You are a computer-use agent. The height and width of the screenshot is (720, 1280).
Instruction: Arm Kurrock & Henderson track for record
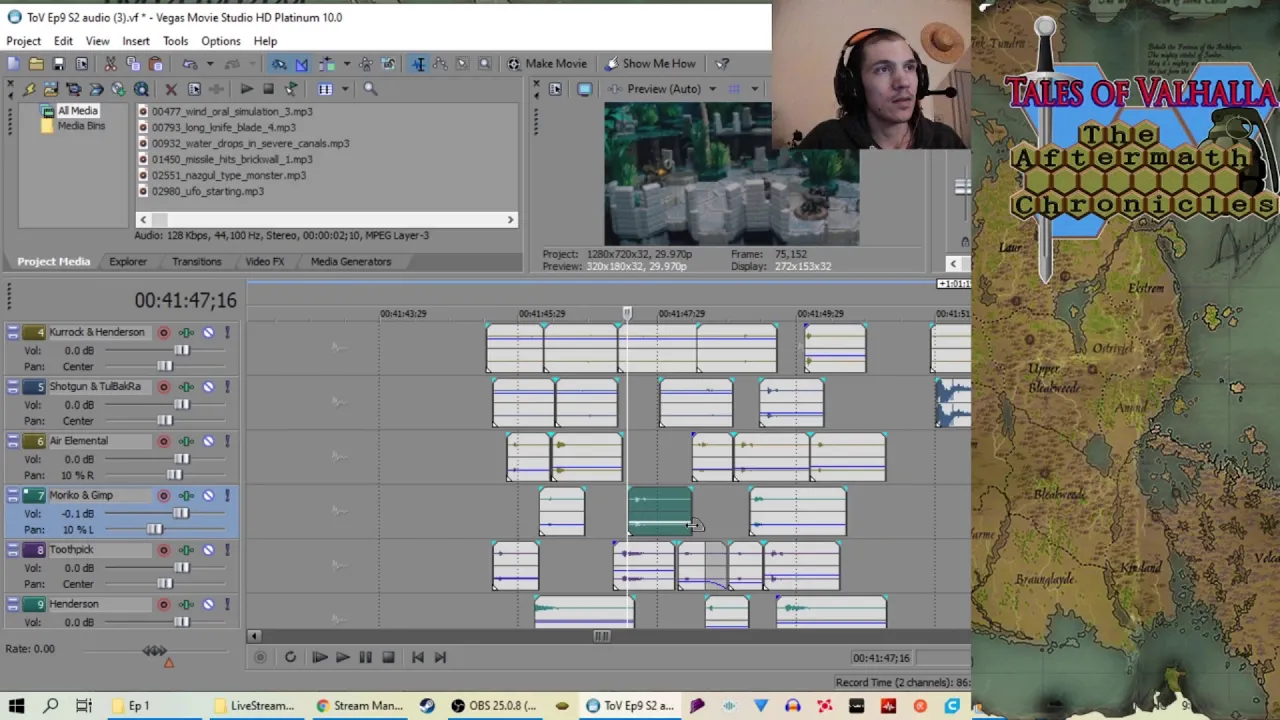tap(163, 332)
